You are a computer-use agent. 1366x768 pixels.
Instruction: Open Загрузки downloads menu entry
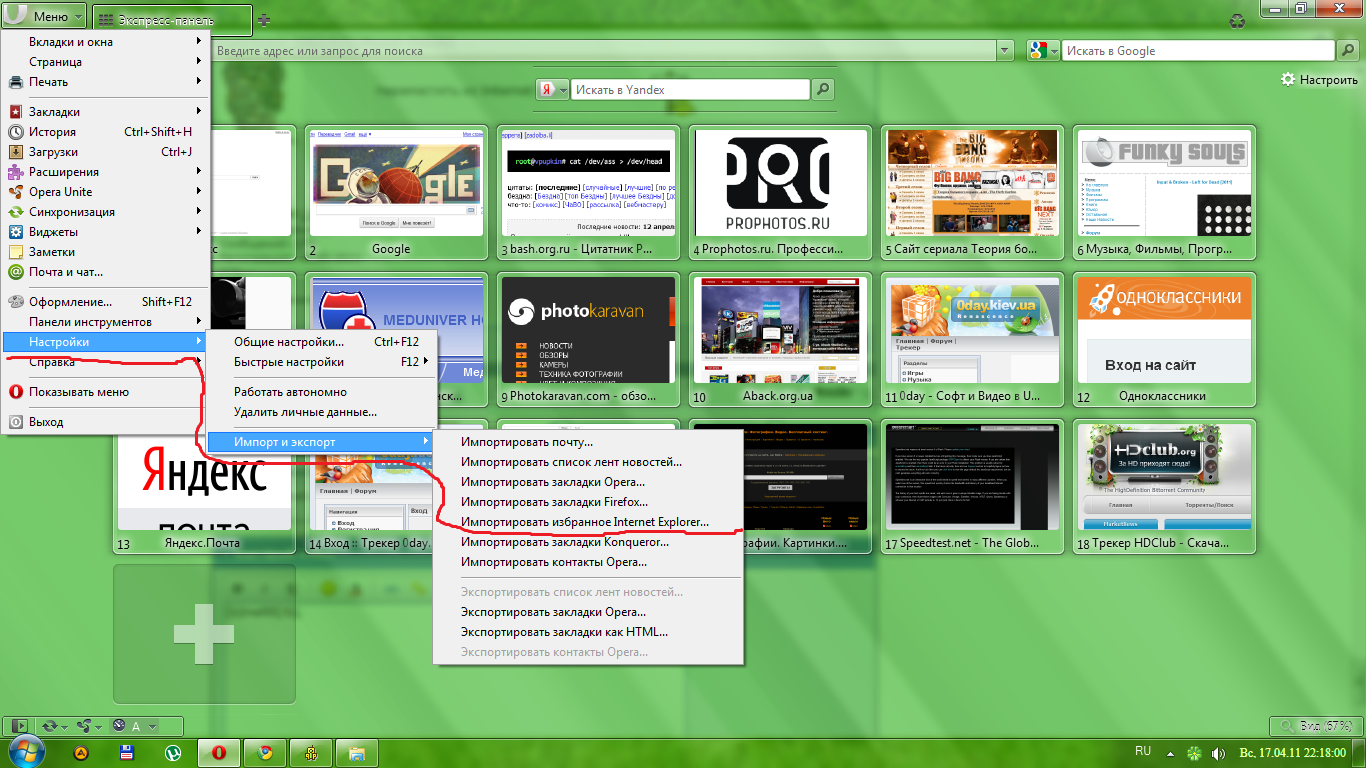tap(105, 152)
